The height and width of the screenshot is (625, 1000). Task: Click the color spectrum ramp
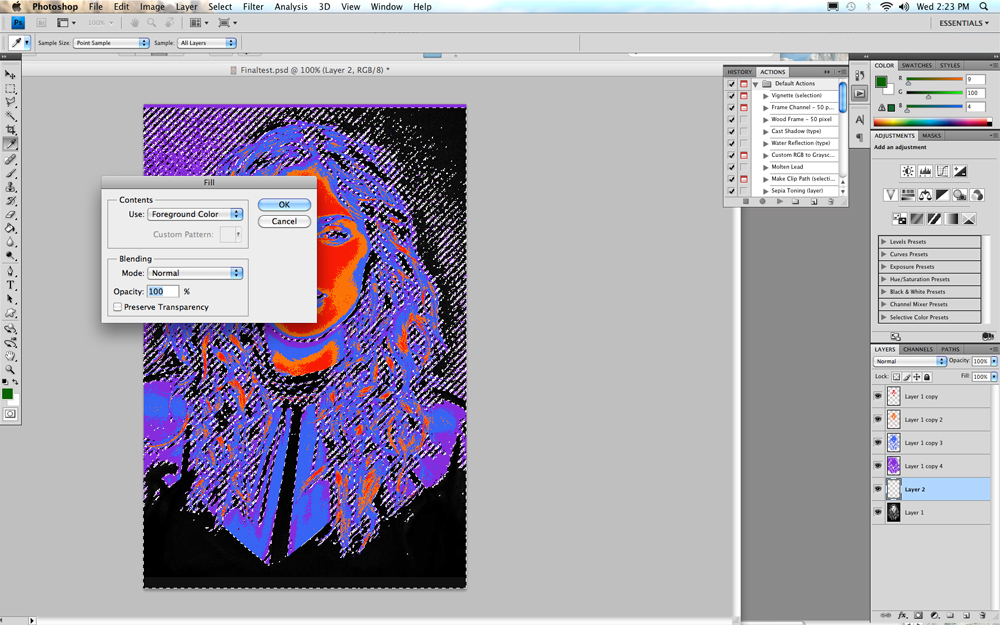tap(932, 122)
